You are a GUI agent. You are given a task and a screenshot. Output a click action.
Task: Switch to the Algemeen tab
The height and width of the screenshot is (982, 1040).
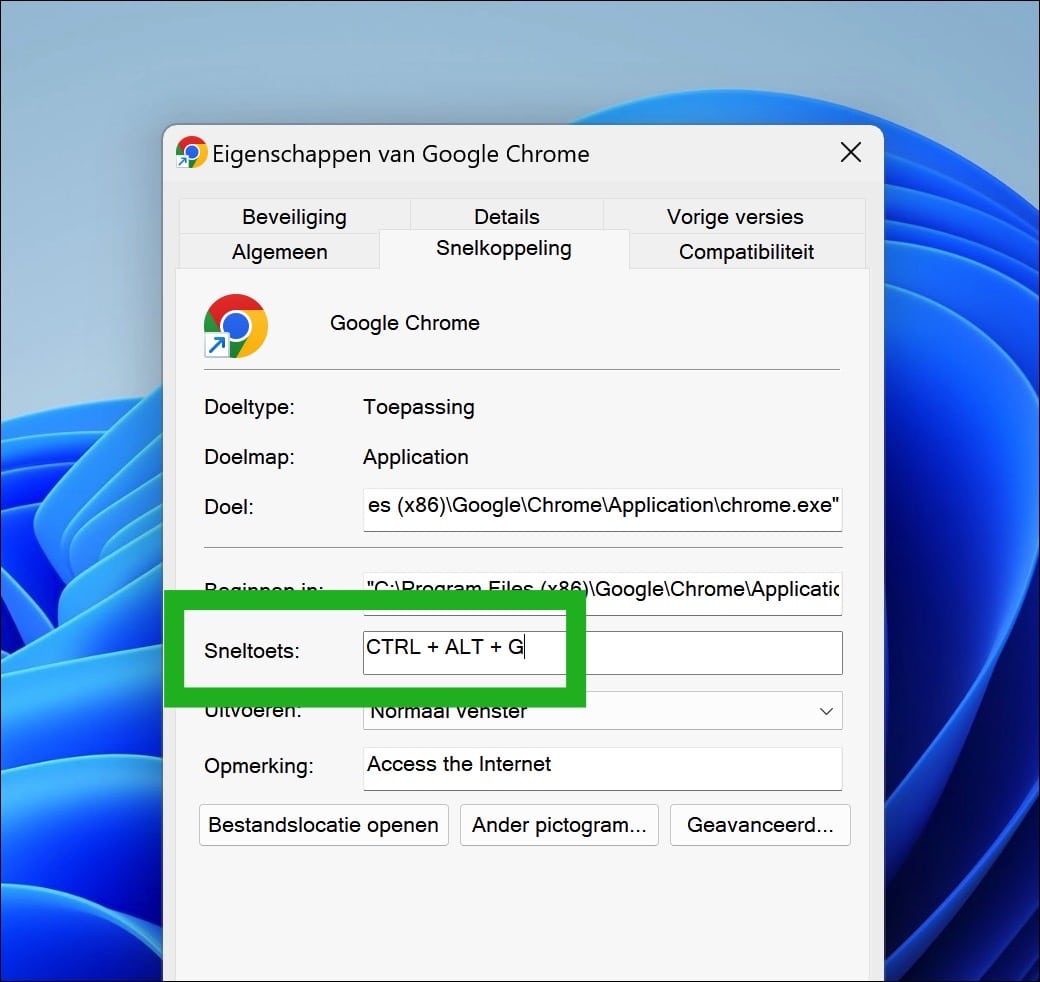279,252
